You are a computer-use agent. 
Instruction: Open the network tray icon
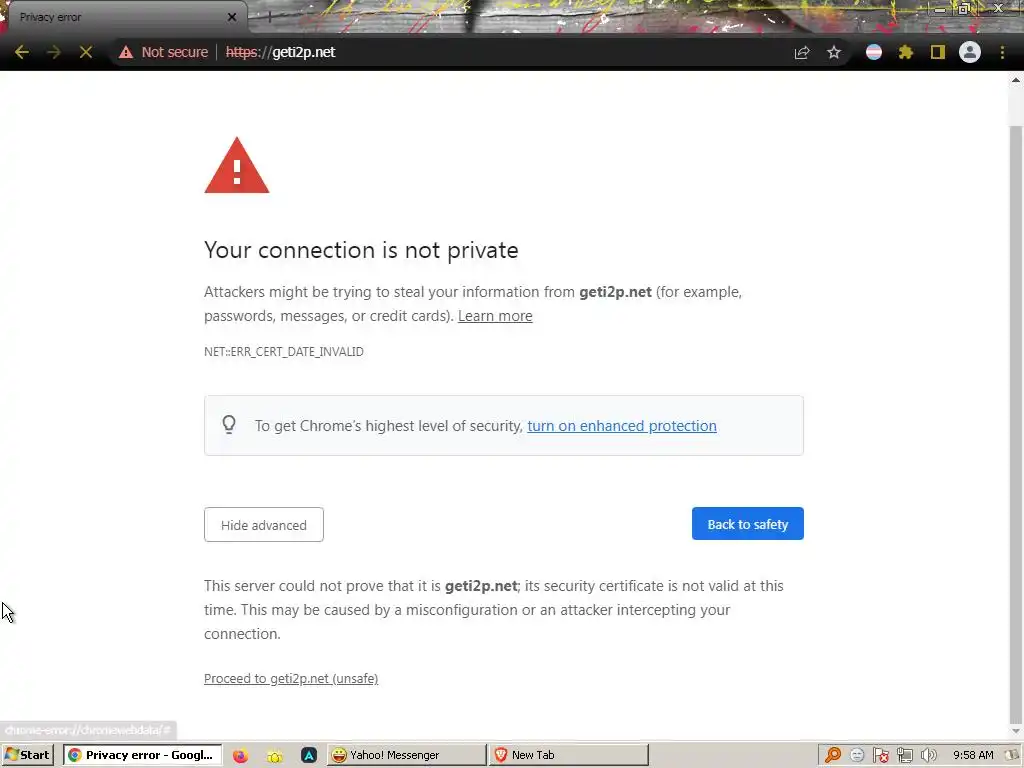click(x=904, y=755)
